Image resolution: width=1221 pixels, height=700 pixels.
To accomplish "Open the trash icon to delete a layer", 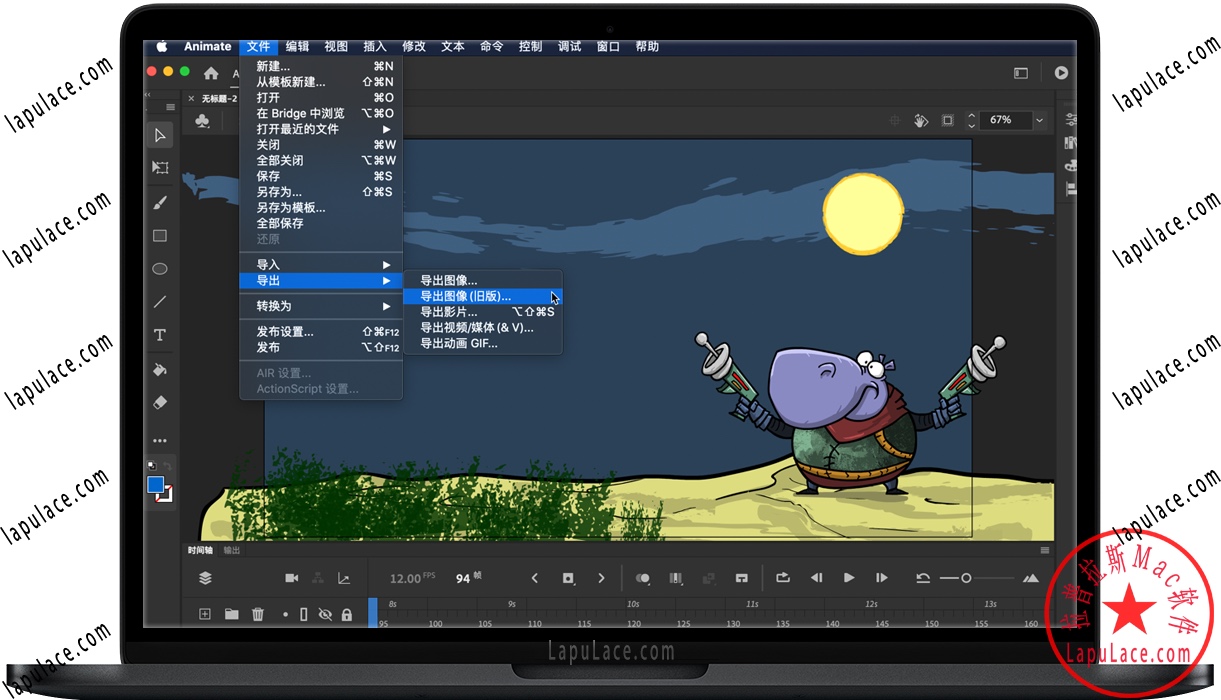I will (x=258, y=614).
